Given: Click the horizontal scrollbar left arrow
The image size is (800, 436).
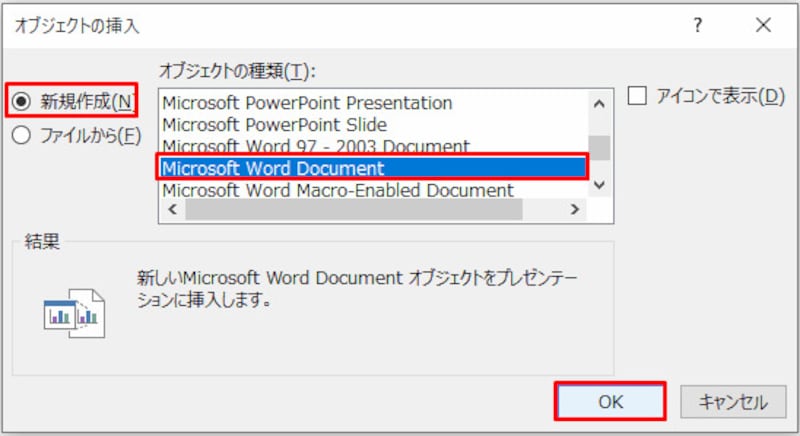Looking at the screenshot, I should point(170,210).
